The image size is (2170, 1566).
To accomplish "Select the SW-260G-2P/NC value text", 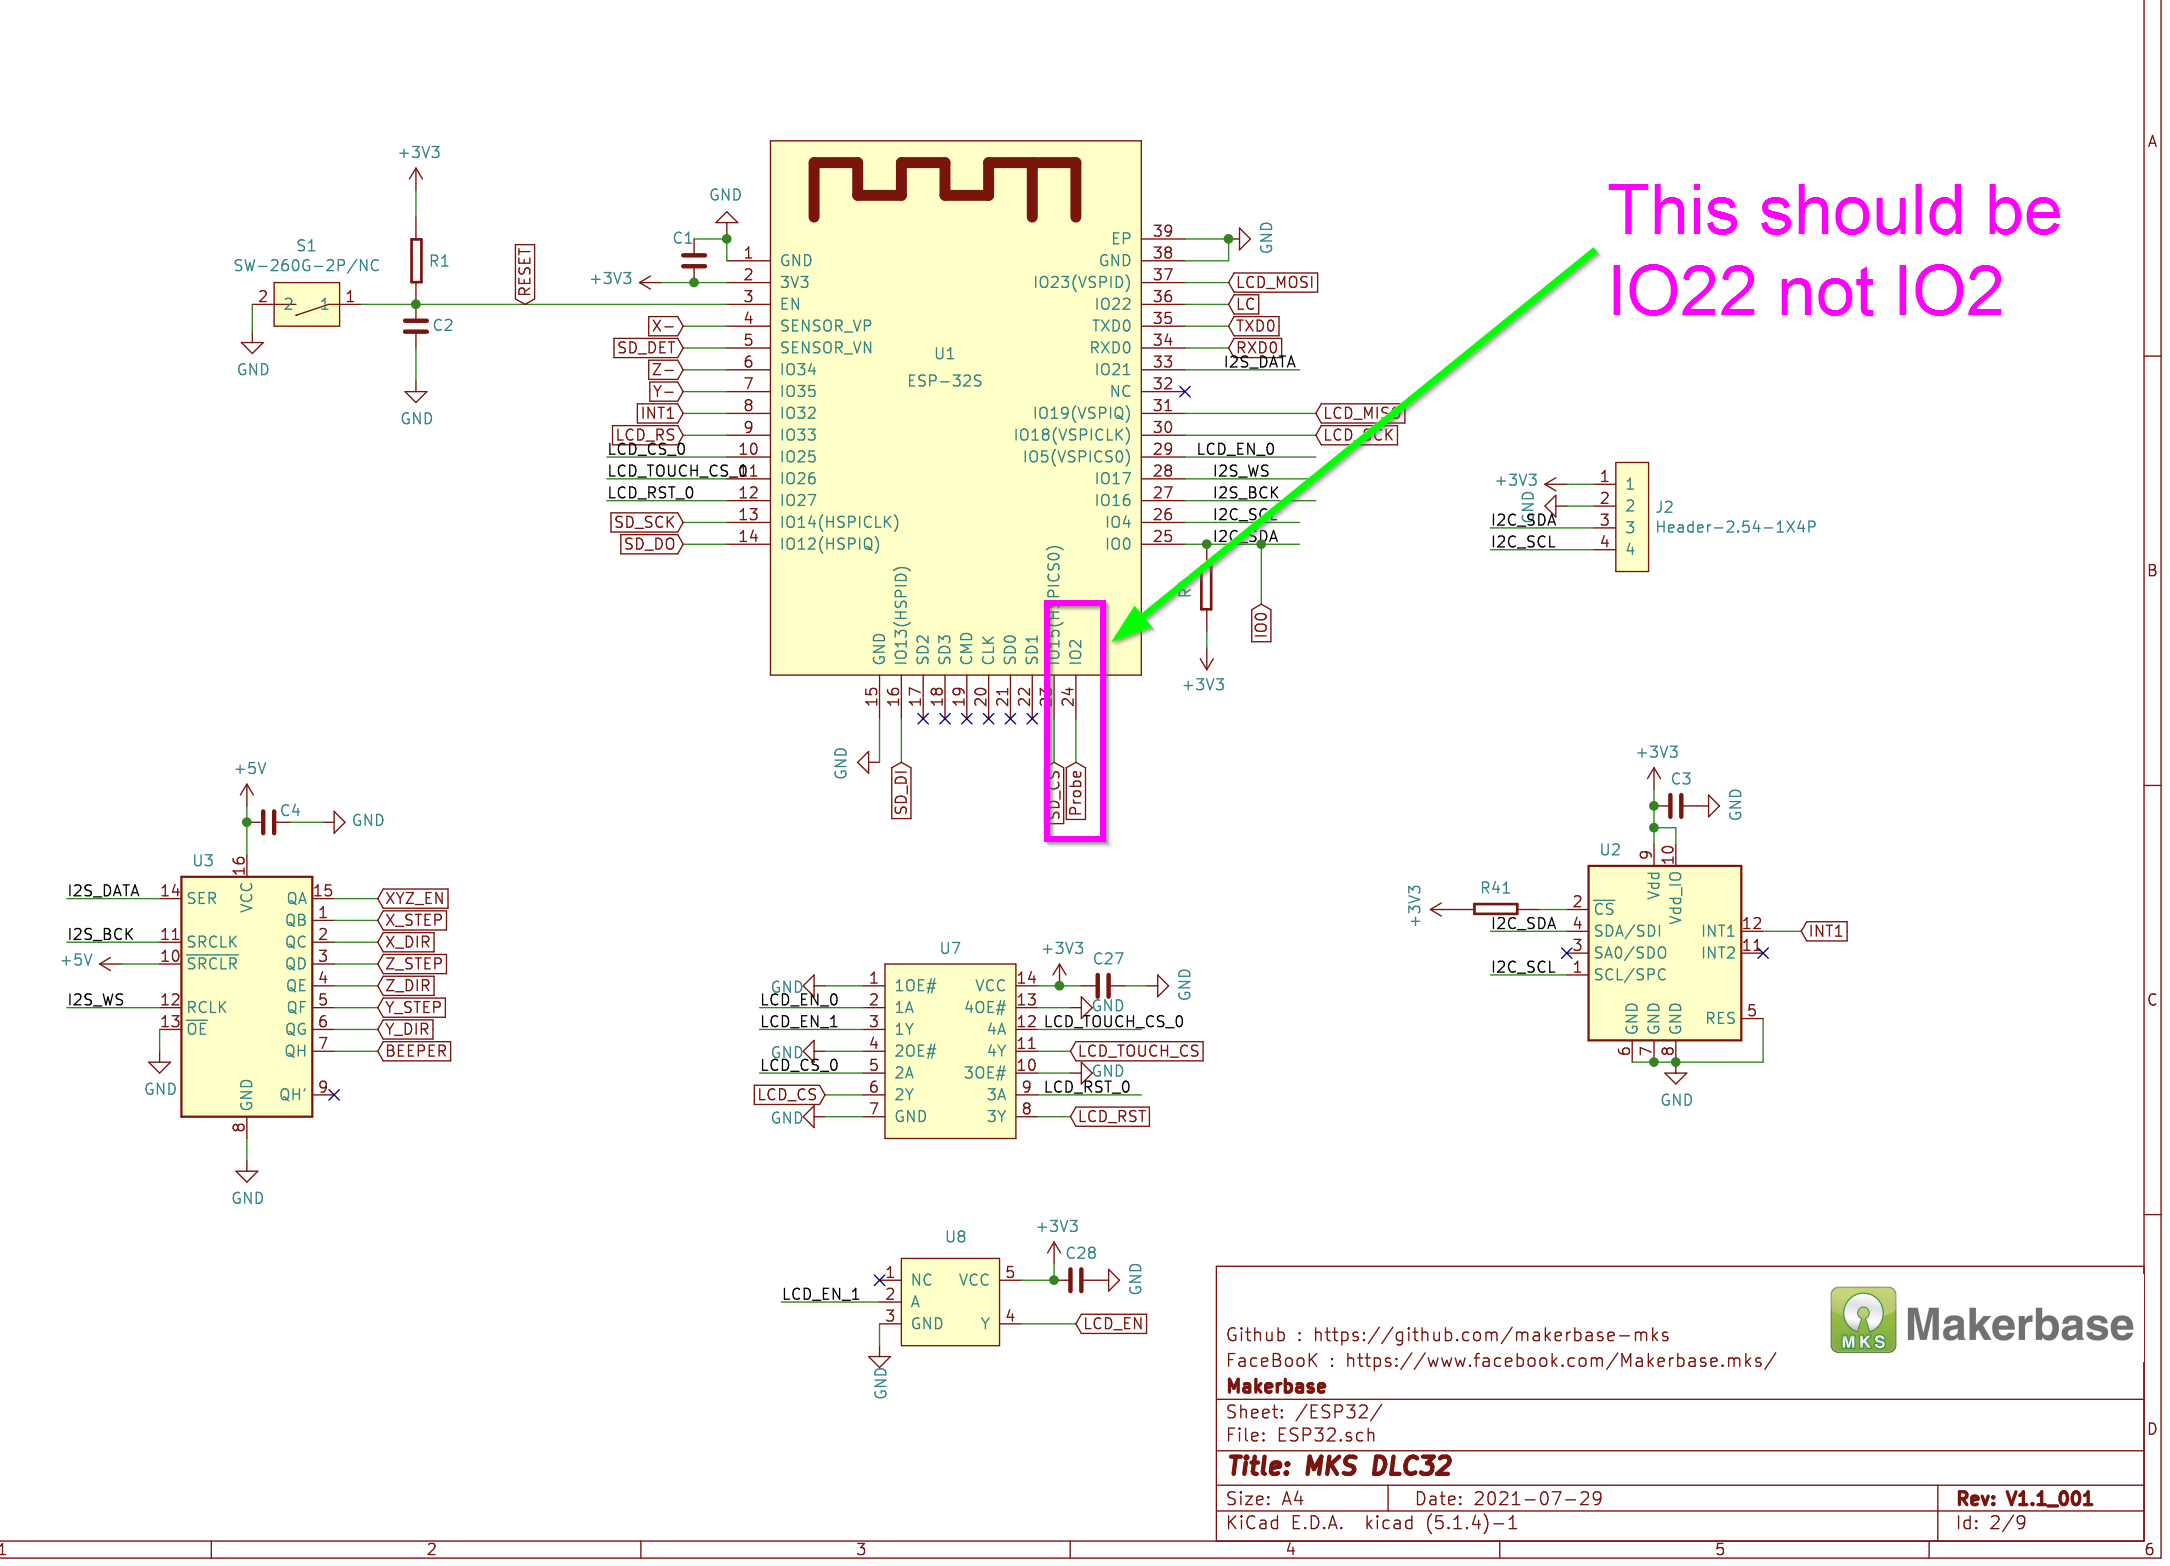I will click(306, 266).
